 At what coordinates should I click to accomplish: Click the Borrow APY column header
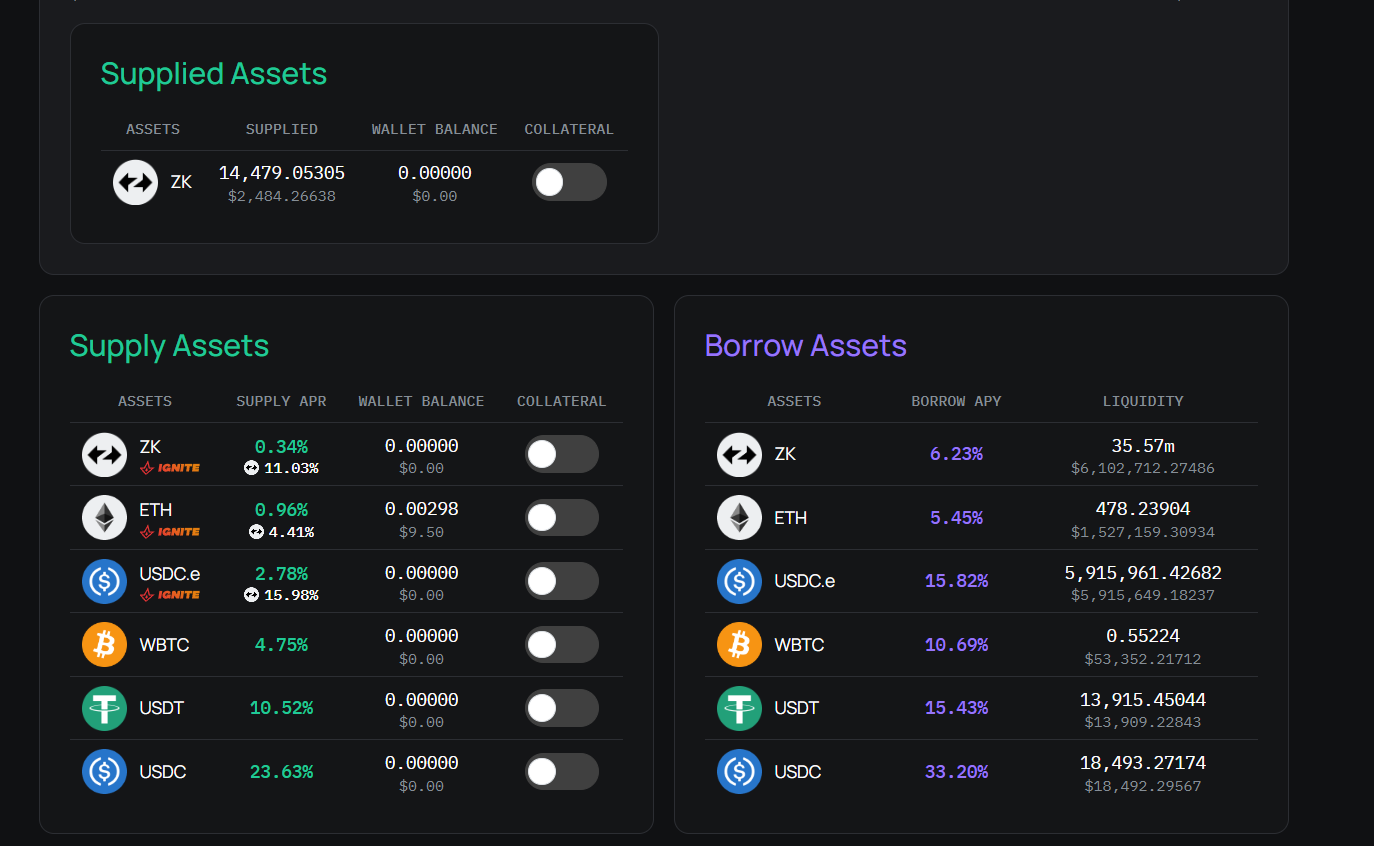tap(956, 401)
